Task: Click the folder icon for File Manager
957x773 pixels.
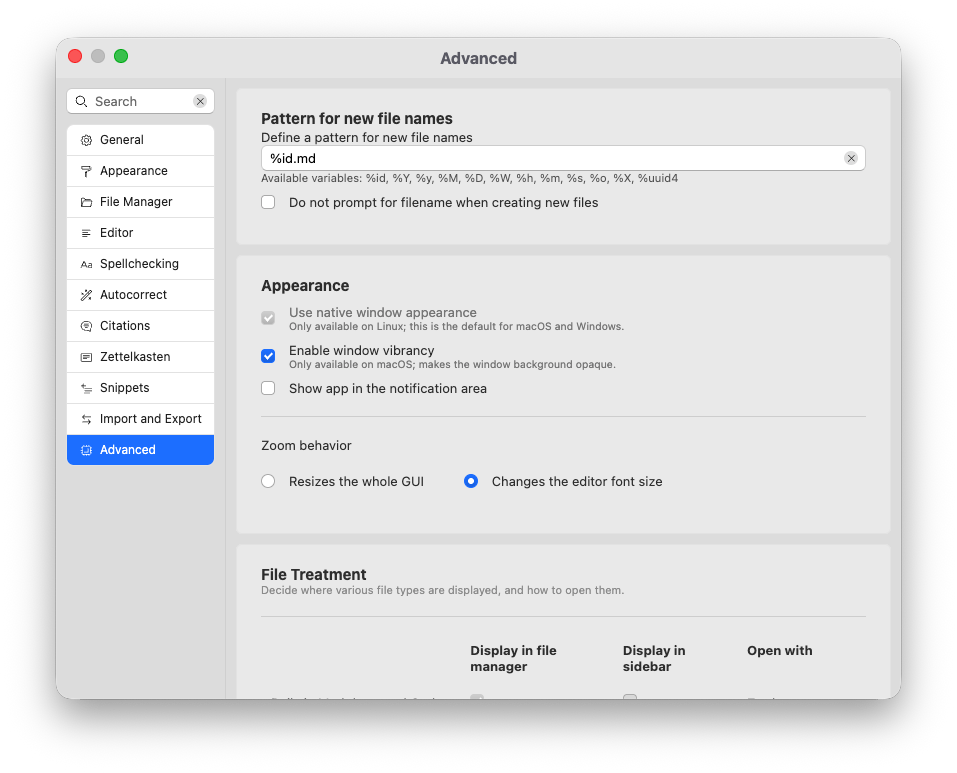Action: pyautogui.click(x=86, y=202)
